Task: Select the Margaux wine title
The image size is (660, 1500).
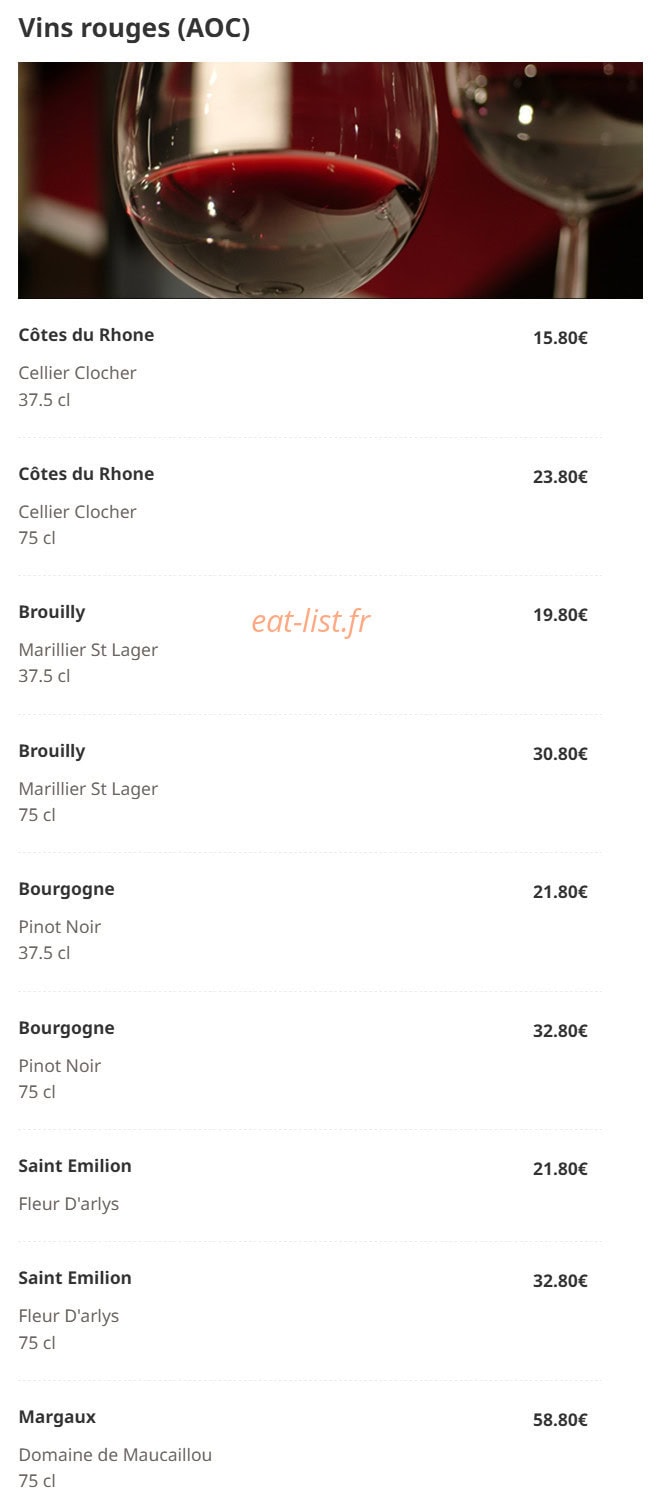Action: click(57, 1417)
